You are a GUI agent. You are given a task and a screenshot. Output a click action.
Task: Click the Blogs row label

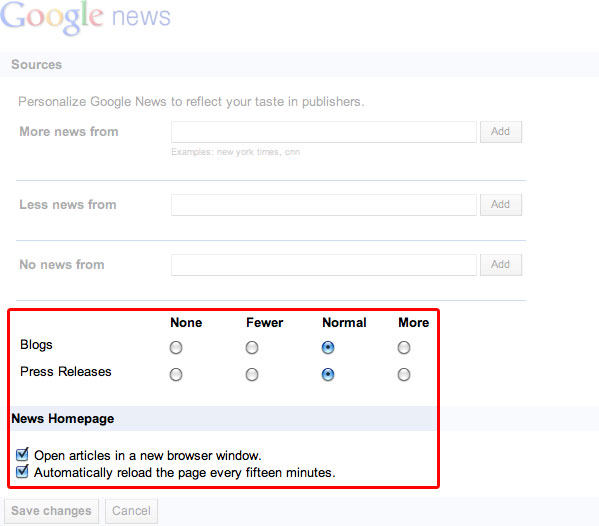coord(36,345)
